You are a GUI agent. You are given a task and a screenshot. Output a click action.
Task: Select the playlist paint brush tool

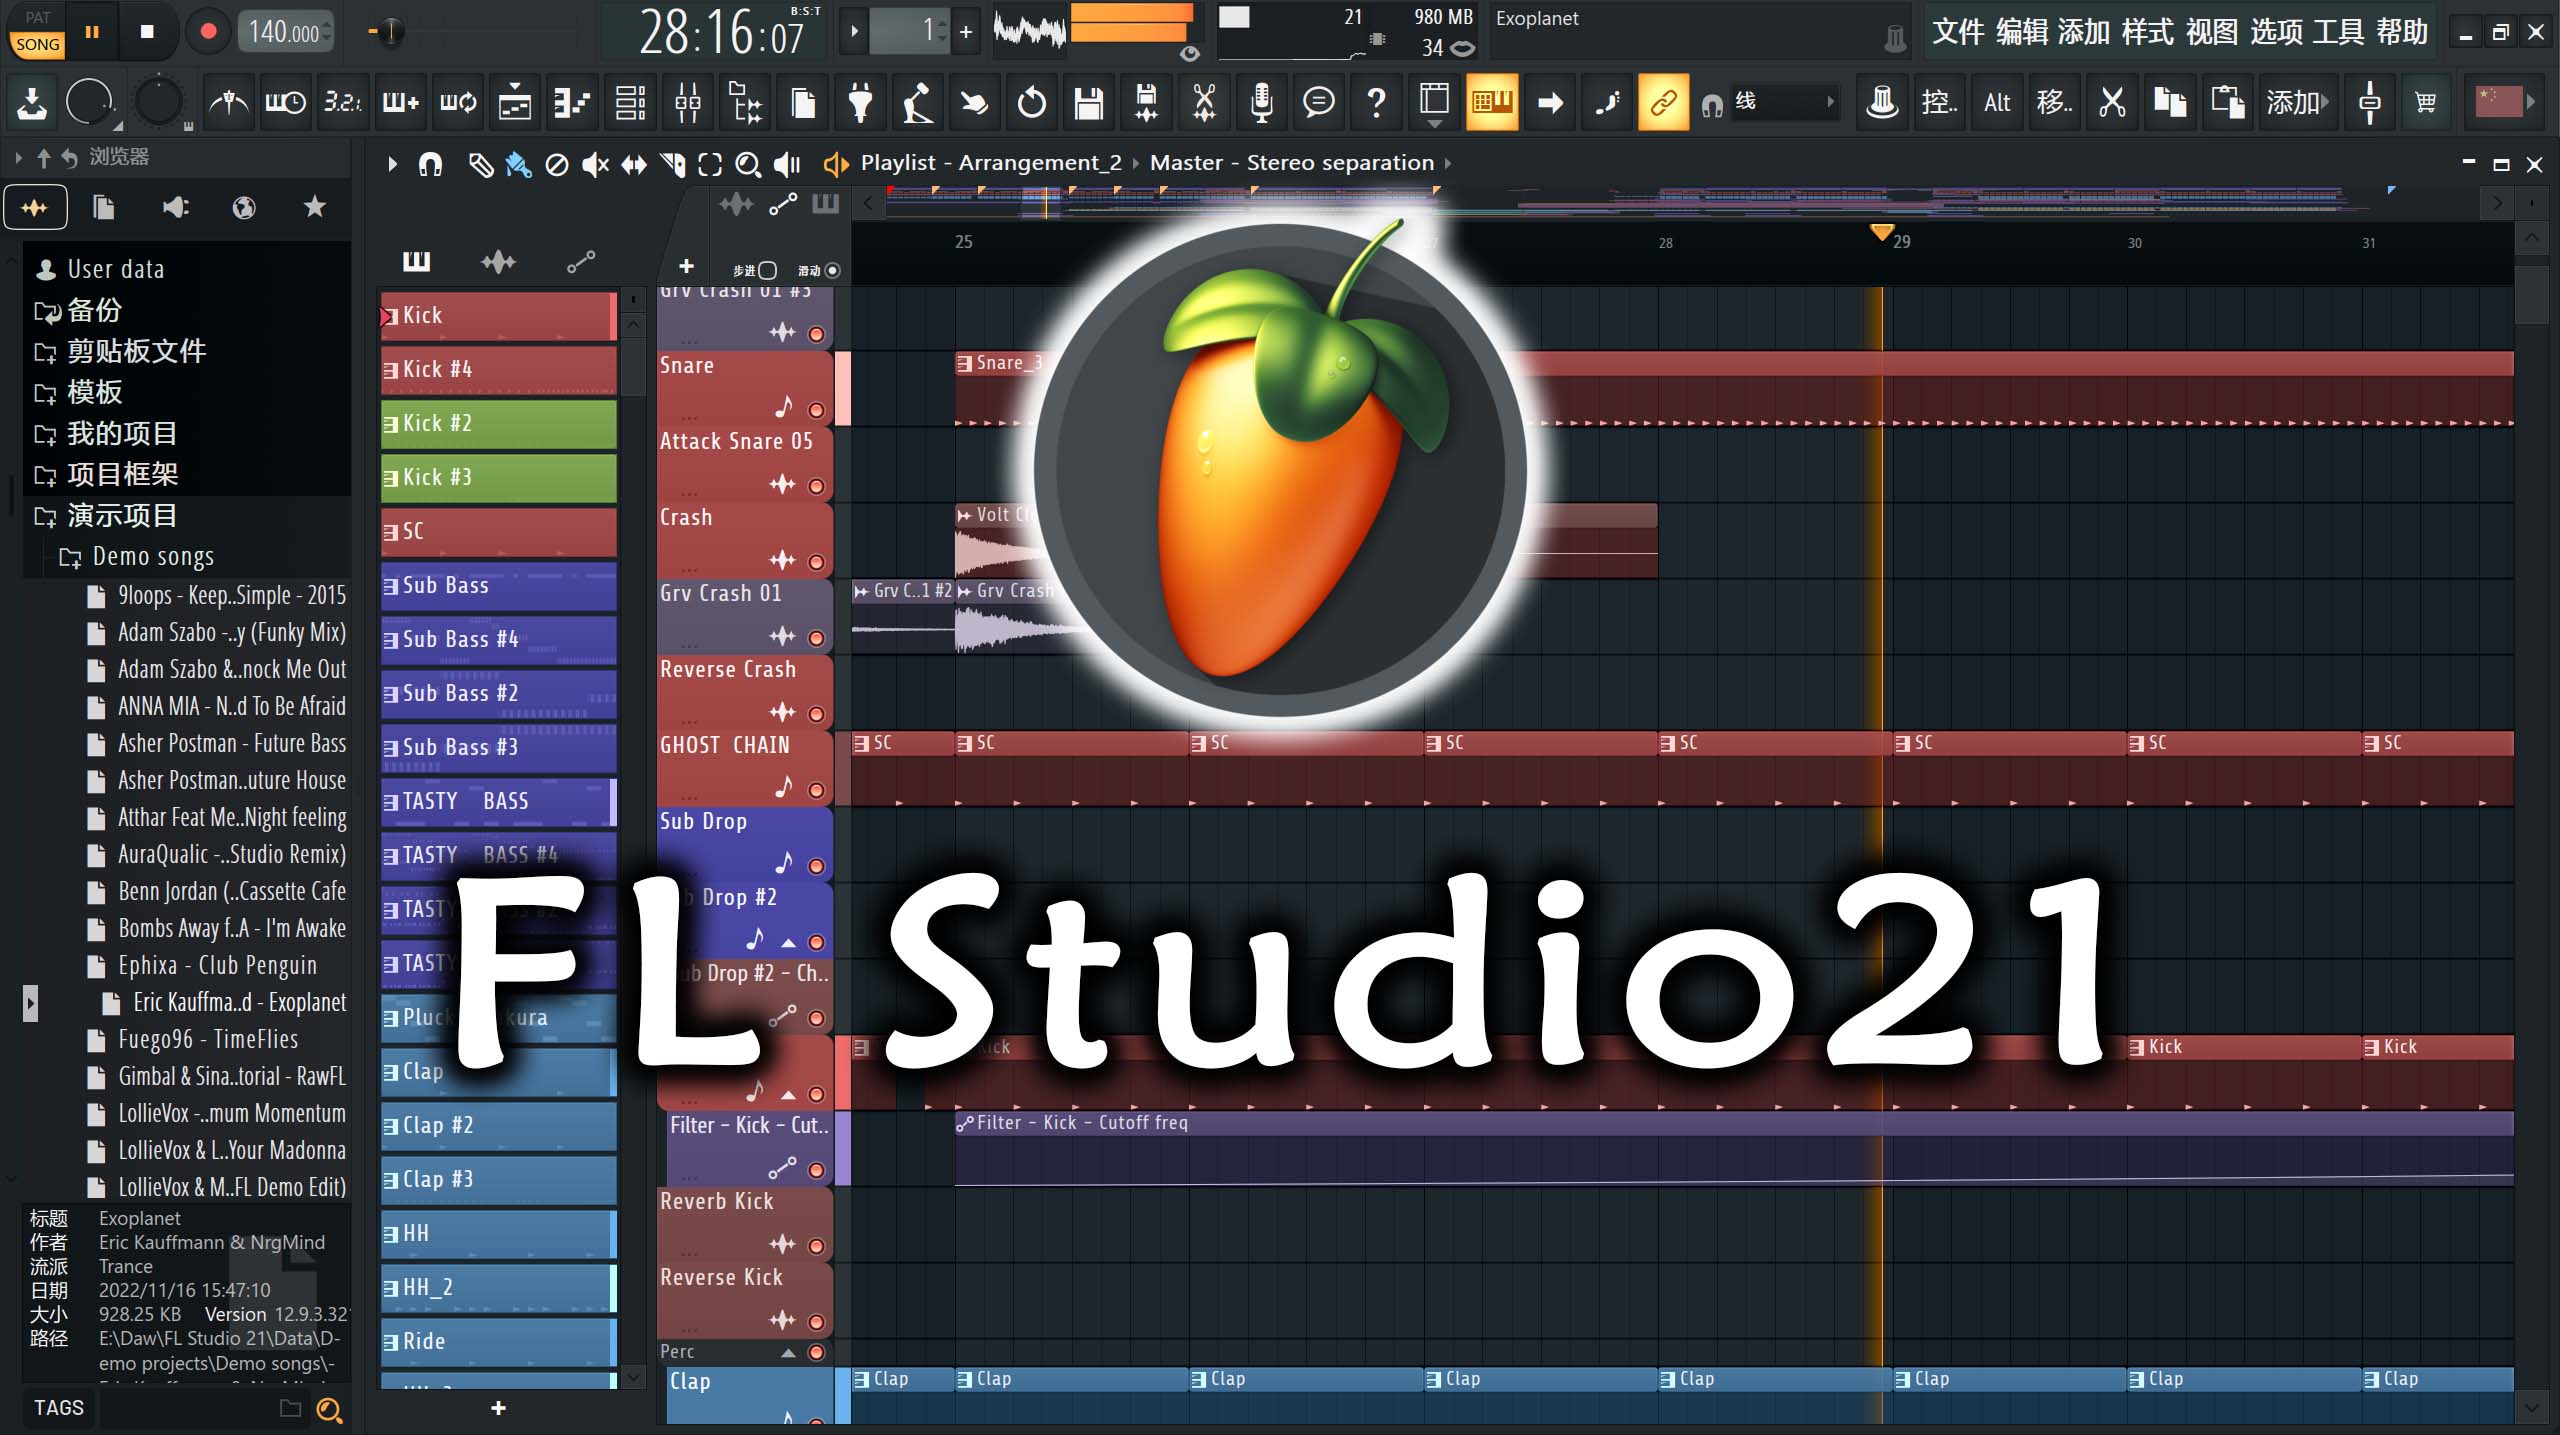pos(518,164)
